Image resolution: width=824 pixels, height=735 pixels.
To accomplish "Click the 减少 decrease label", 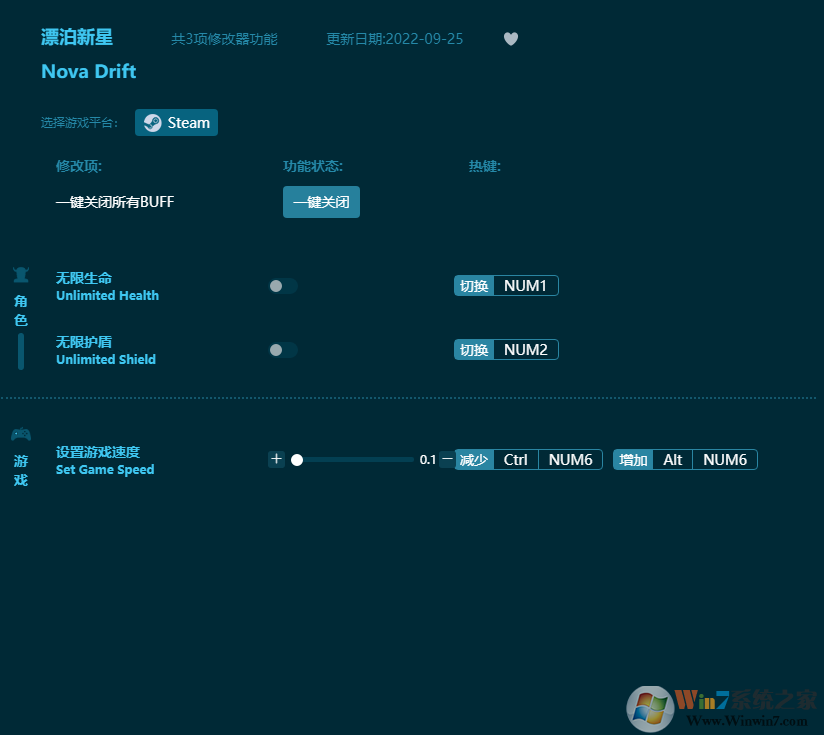I will [474, 460].
